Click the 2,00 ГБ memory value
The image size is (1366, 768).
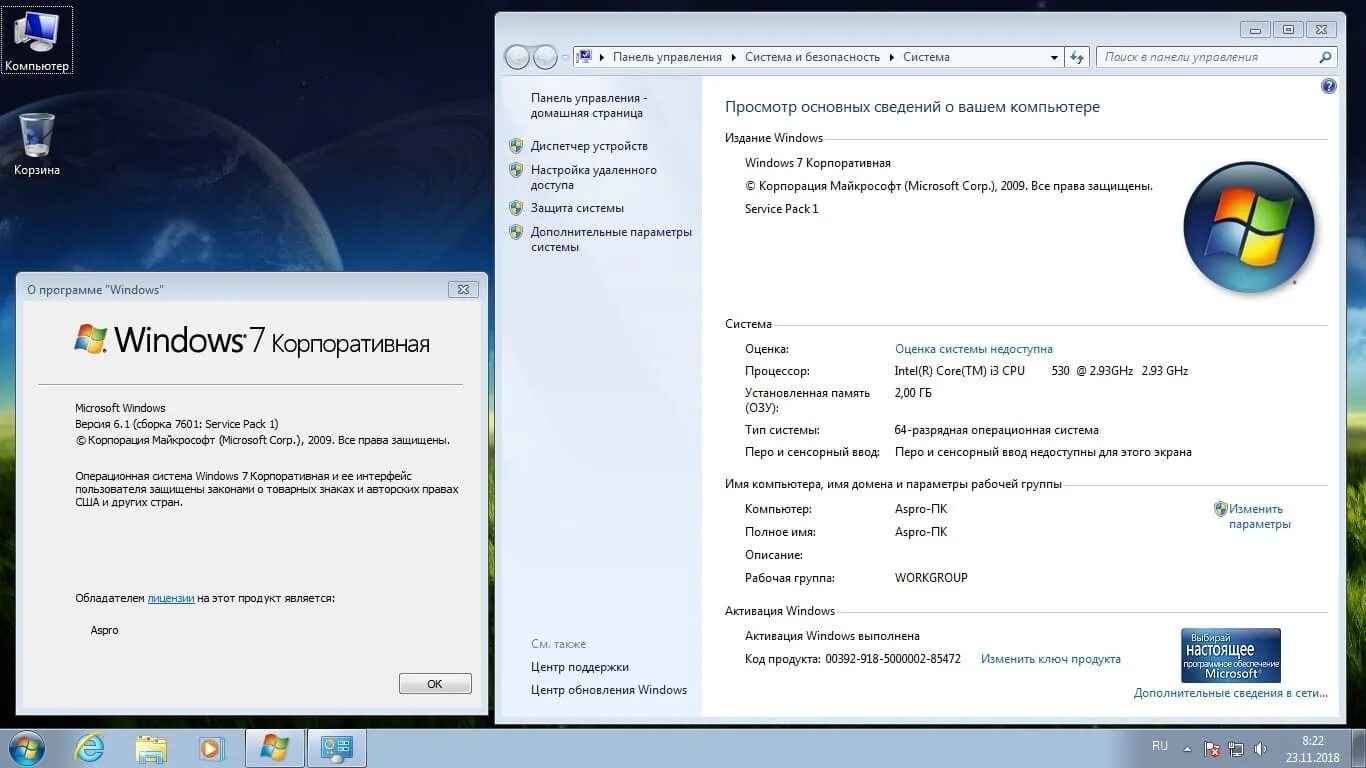pyautogui.click(x=913, y=393)
